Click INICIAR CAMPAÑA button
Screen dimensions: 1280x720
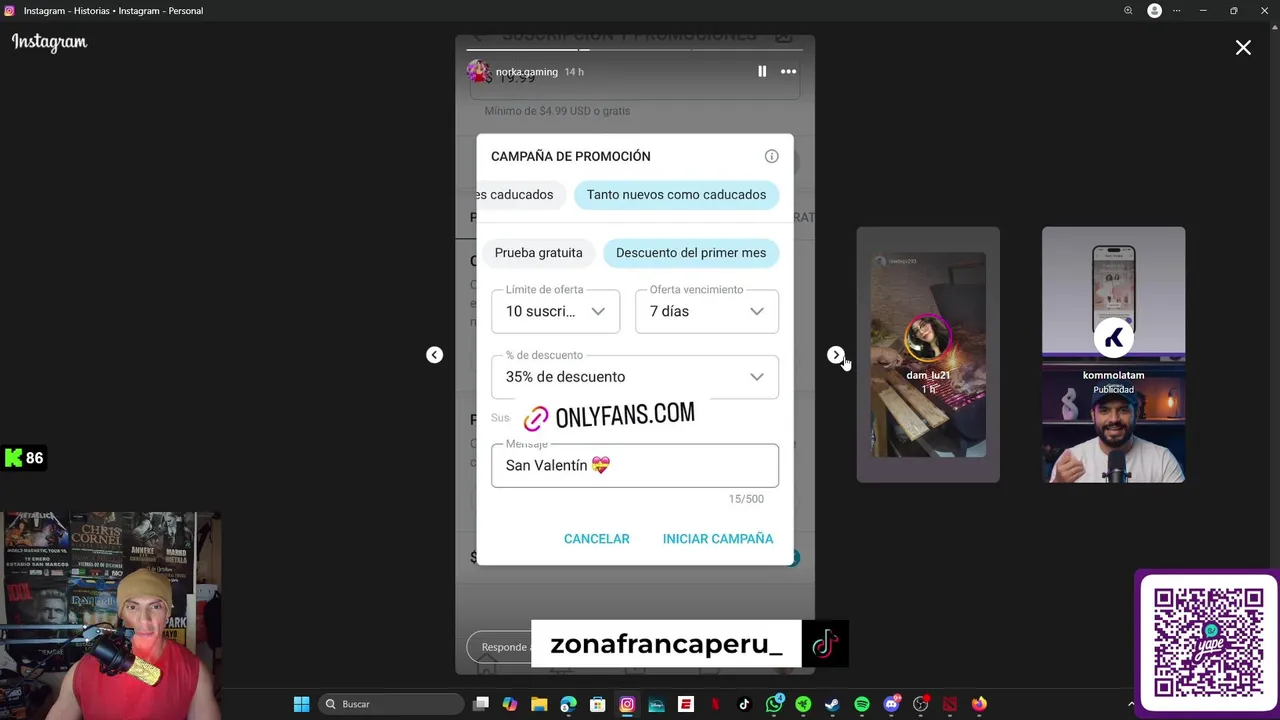pos(718,539)
